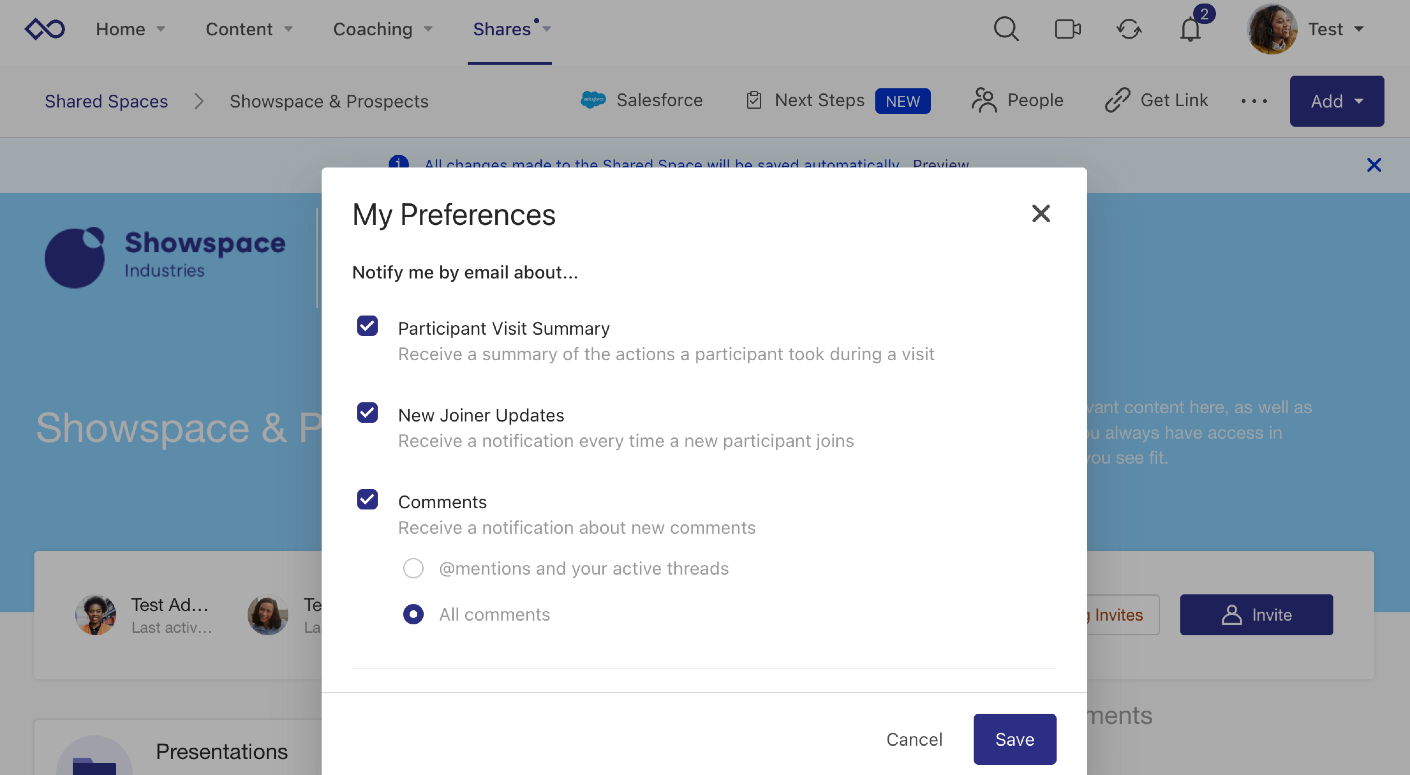
Task: Navigate to Shared Spaces breadcrumb link
Action: 105,101
